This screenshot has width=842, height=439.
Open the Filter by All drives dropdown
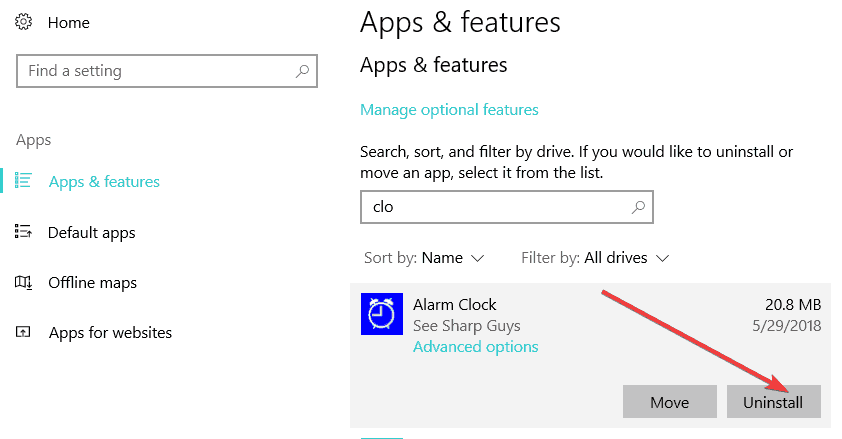595,258
